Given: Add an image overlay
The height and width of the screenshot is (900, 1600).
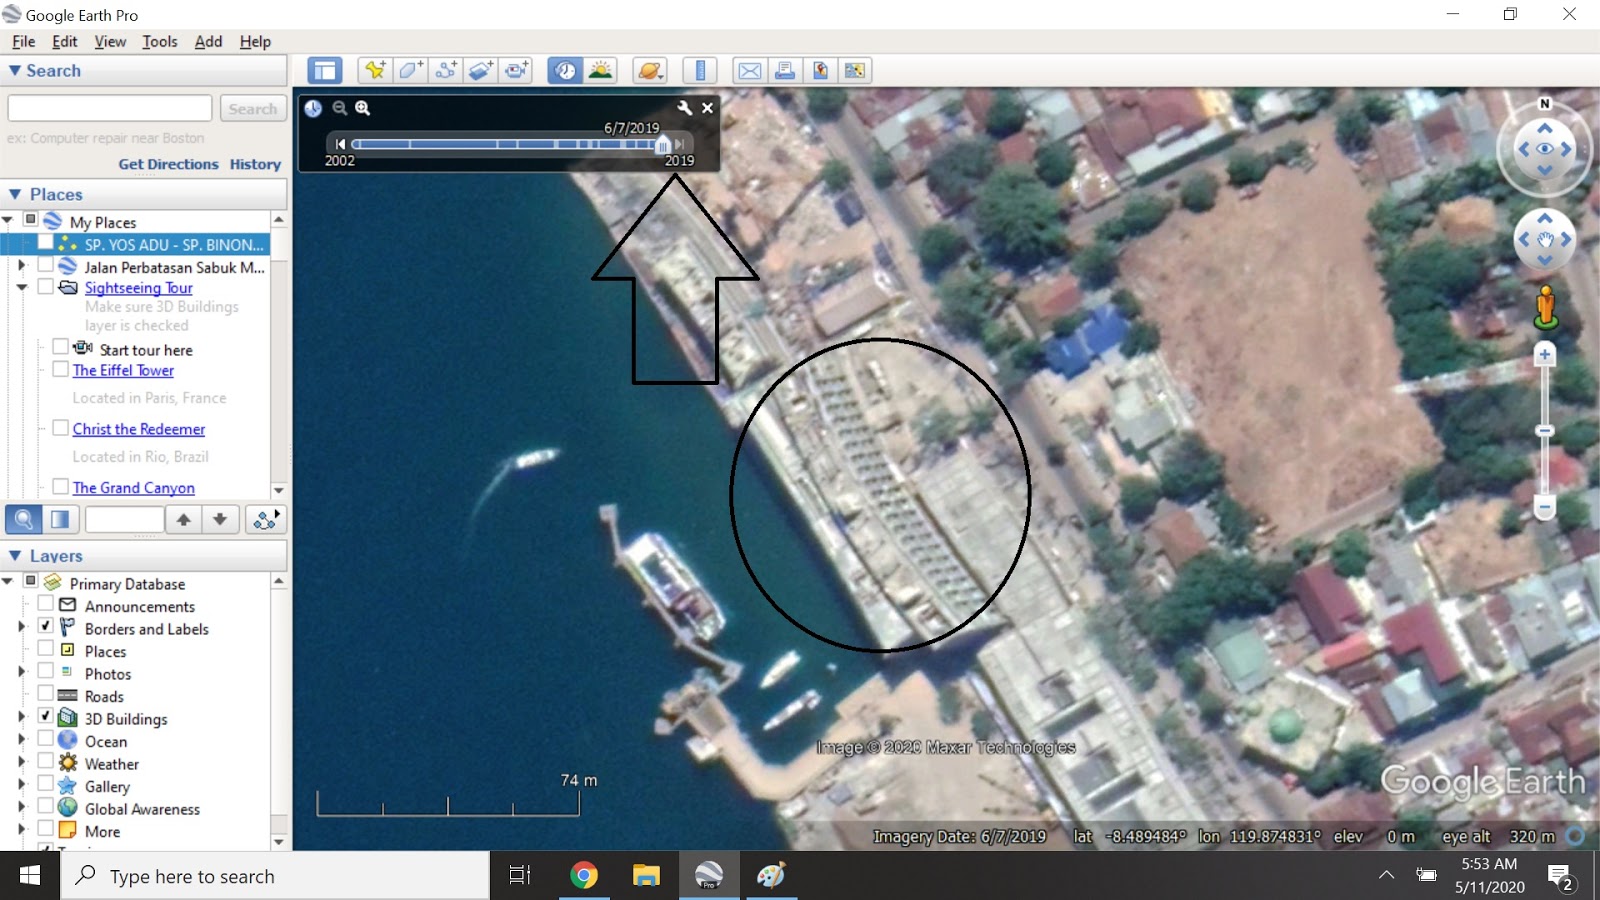Looking at the screenshot, I should (x=481, y=70).
